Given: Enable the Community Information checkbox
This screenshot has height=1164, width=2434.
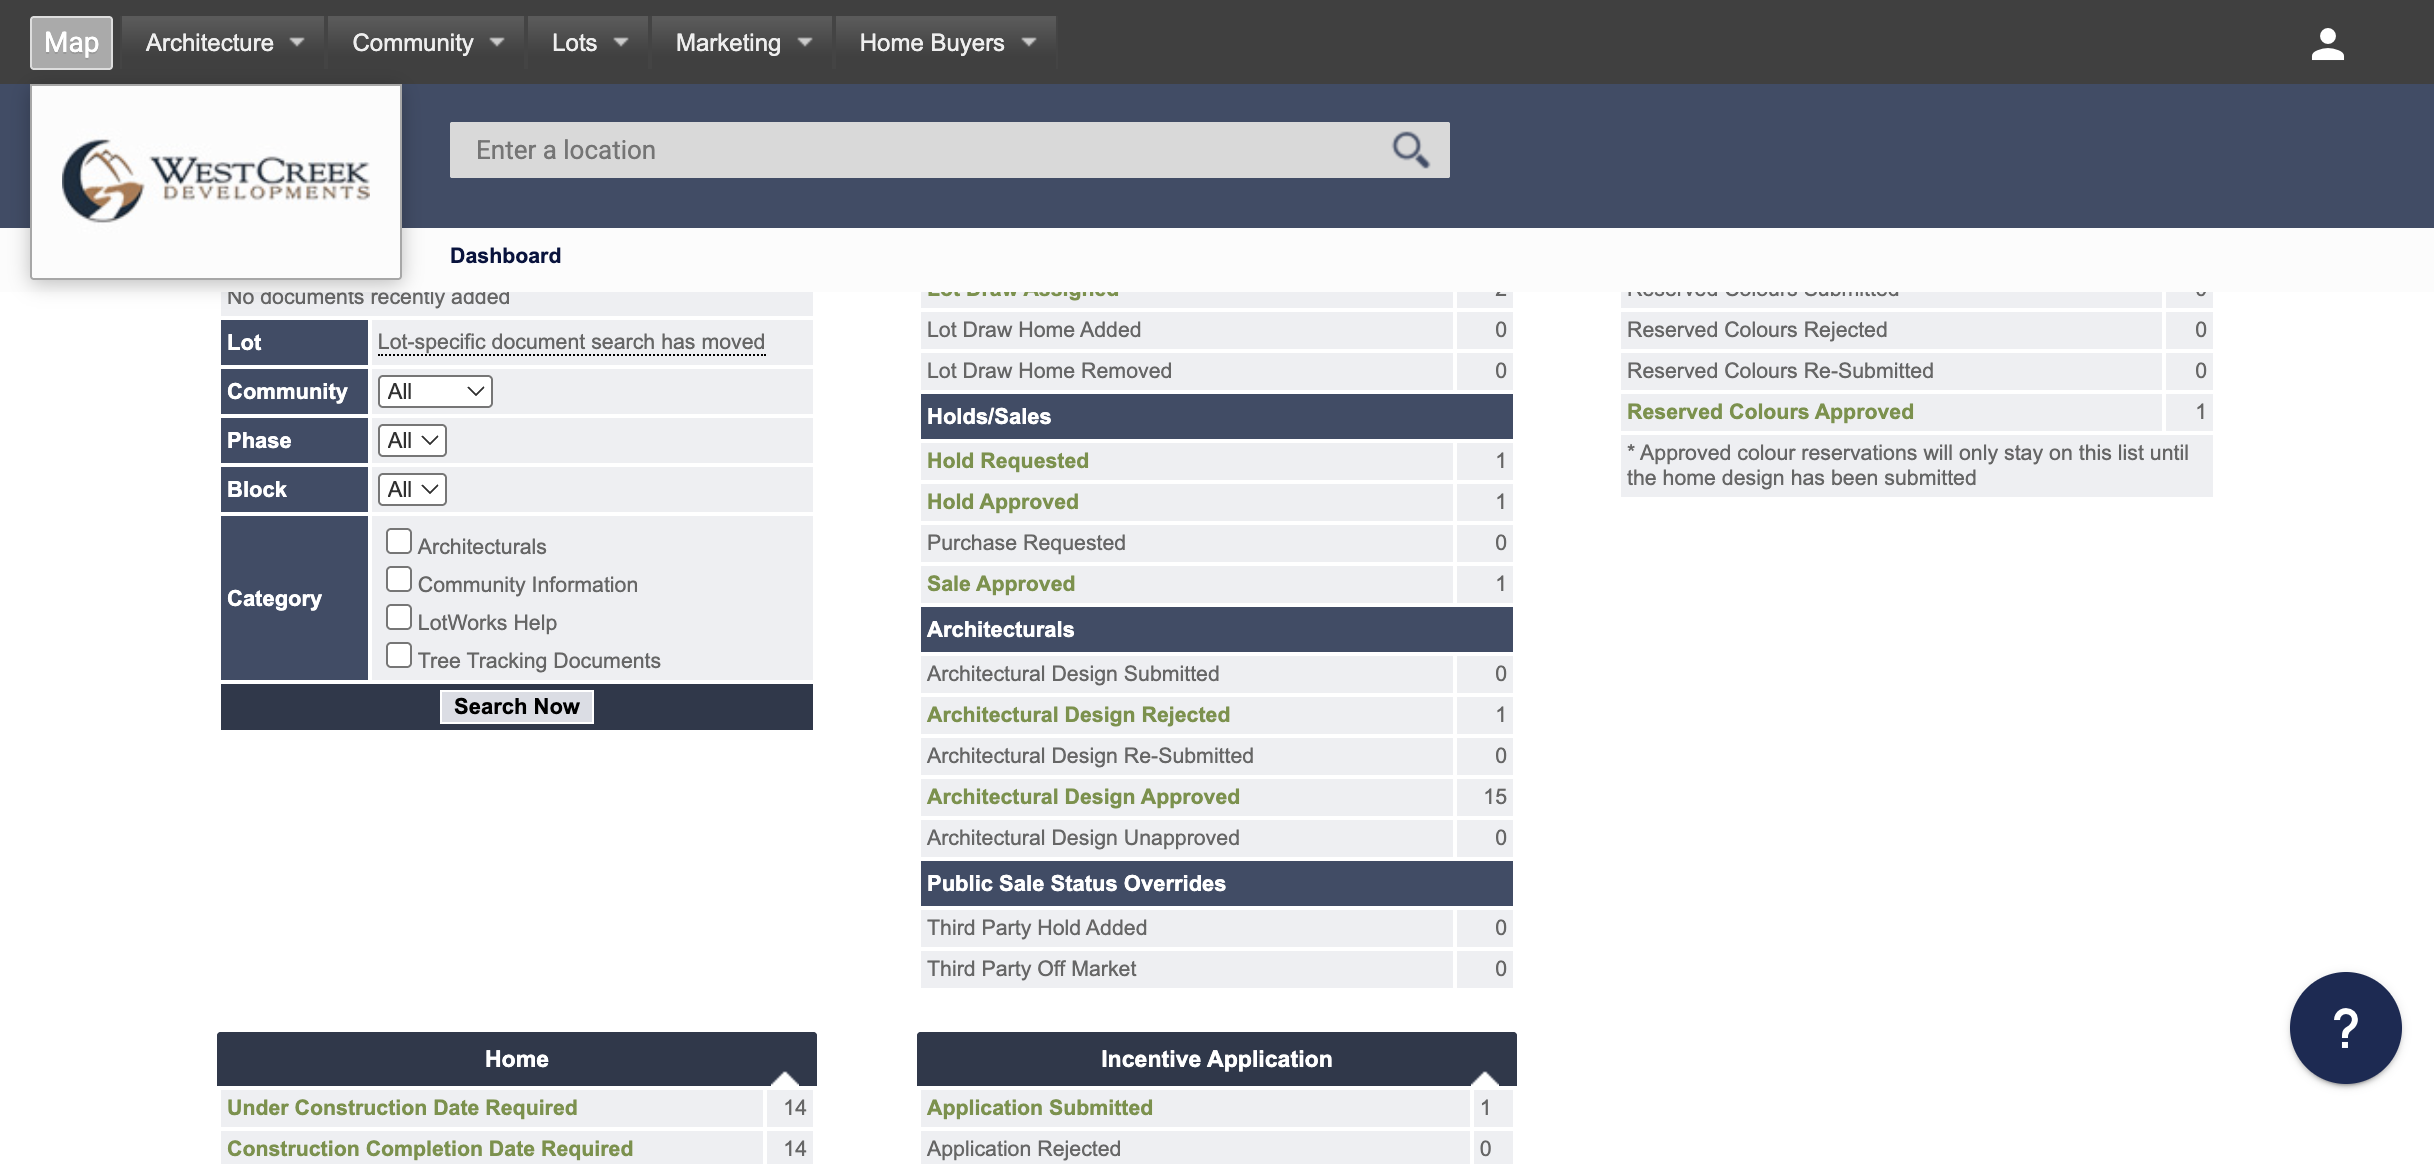Looking at the screenshot, I should 399,580.
